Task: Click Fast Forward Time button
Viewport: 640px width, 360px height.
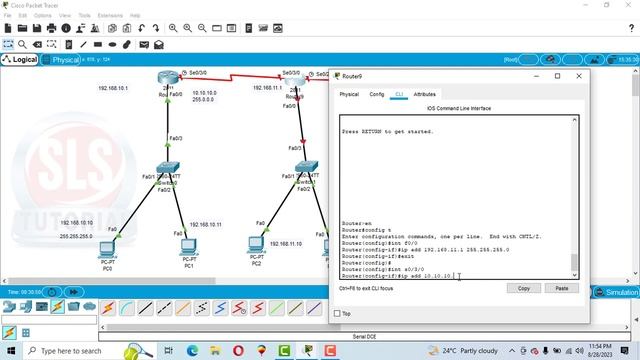Action: [74, 292]
